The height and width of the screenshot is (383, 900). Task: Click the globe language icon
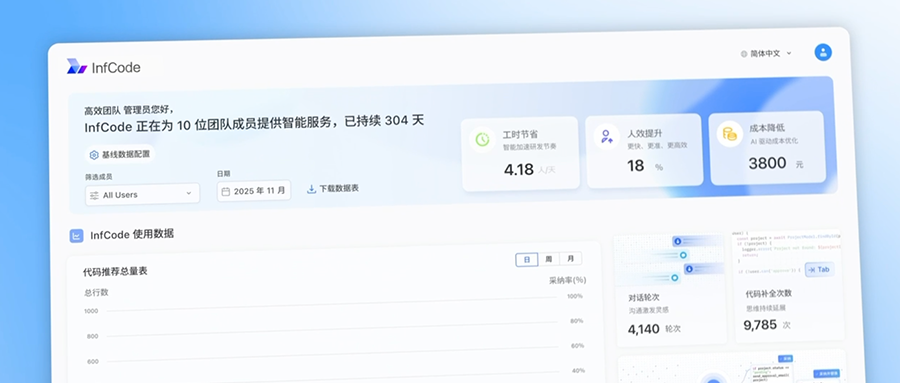(x=744, y=53)
